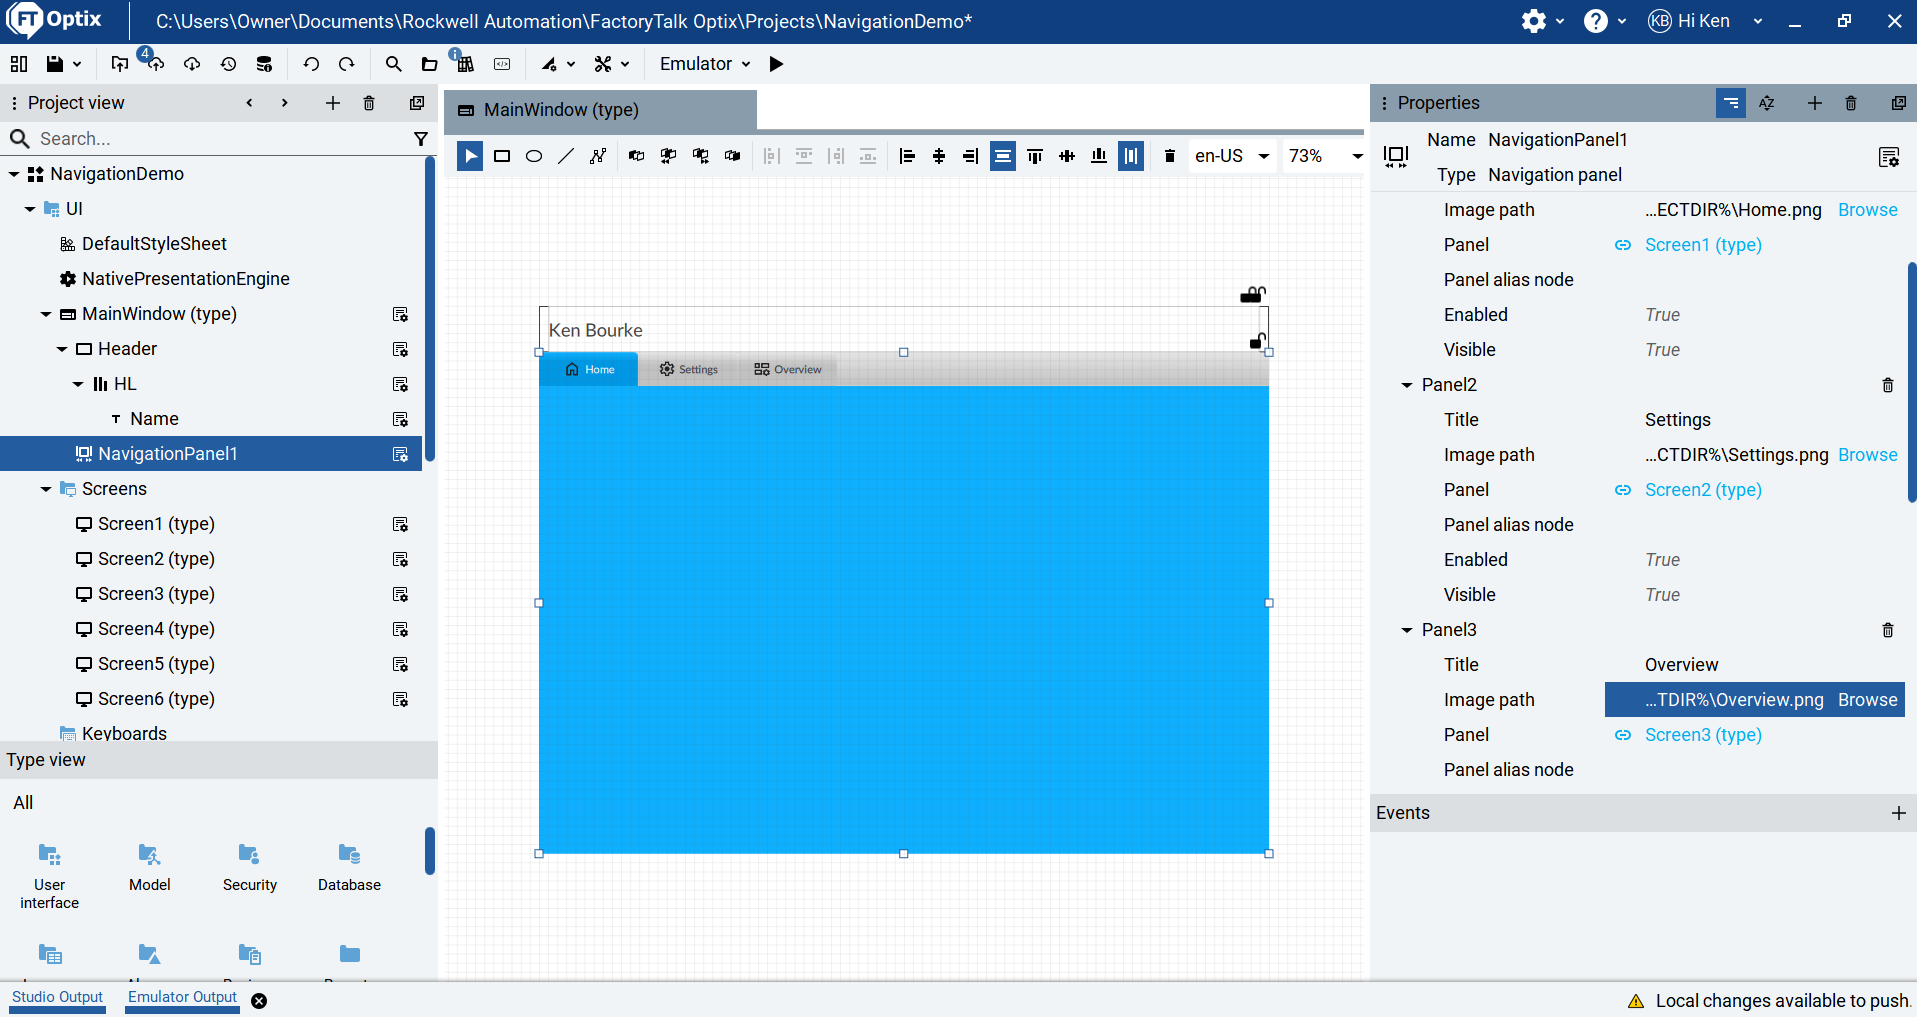Select the rectangle drawing tool
This screenshot has width=1917, height=1017.
click(502, 156)
